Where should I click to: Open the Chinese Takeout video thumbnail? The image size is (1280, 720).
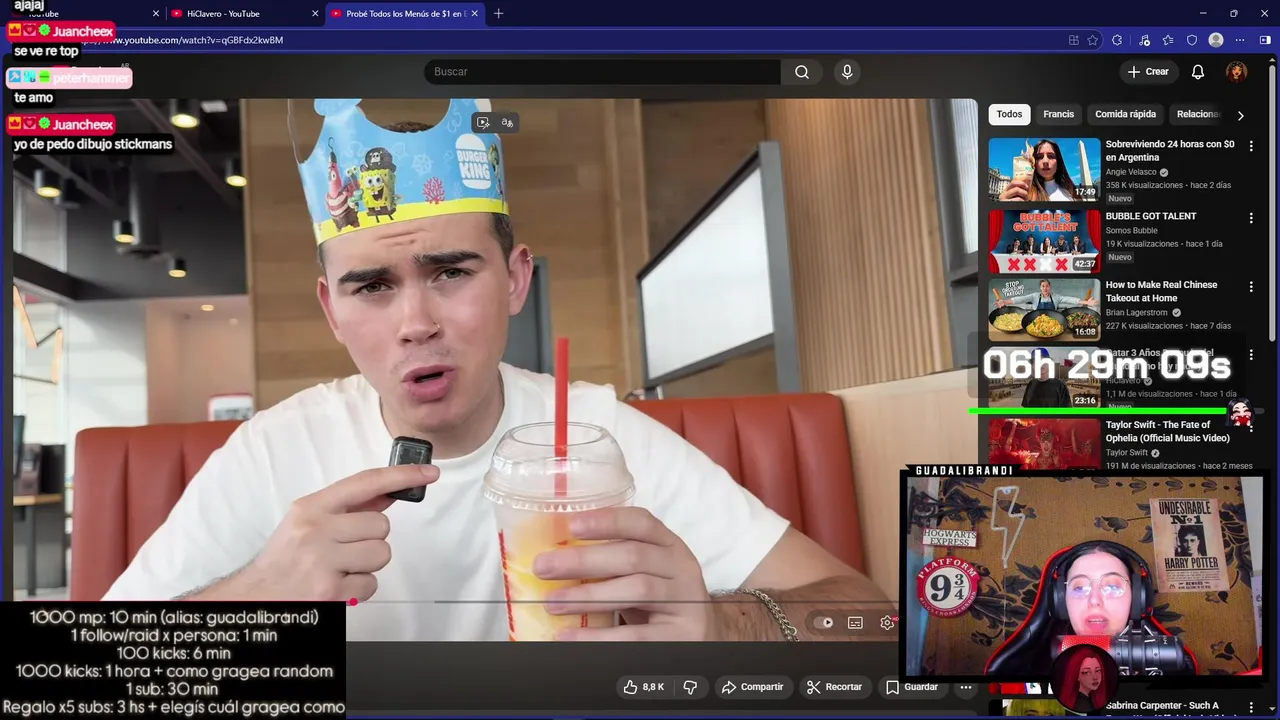[1044, 310]
